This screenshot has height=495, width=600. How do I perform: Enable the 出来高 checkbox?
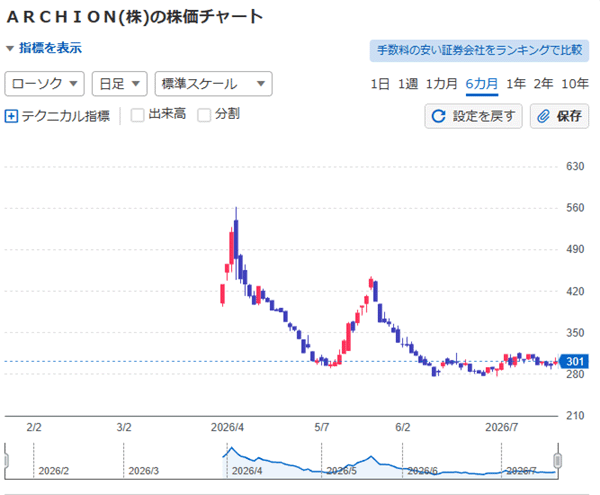[x=137, y=115]
